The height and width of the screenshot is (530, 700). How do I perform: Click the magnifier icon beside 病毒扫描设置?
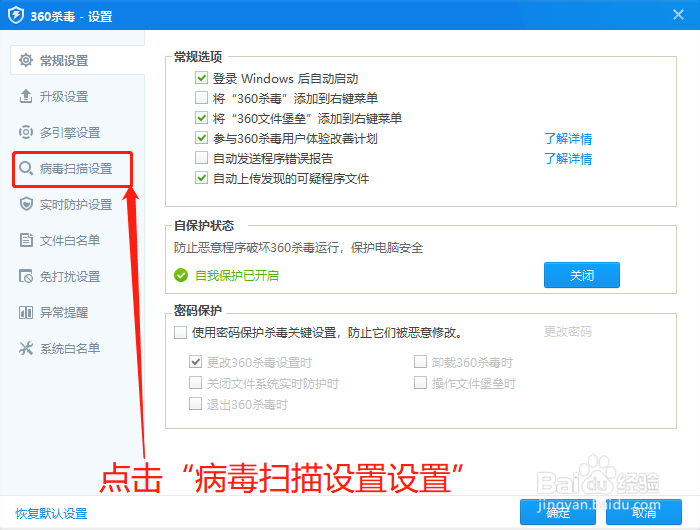coord(26,168)
